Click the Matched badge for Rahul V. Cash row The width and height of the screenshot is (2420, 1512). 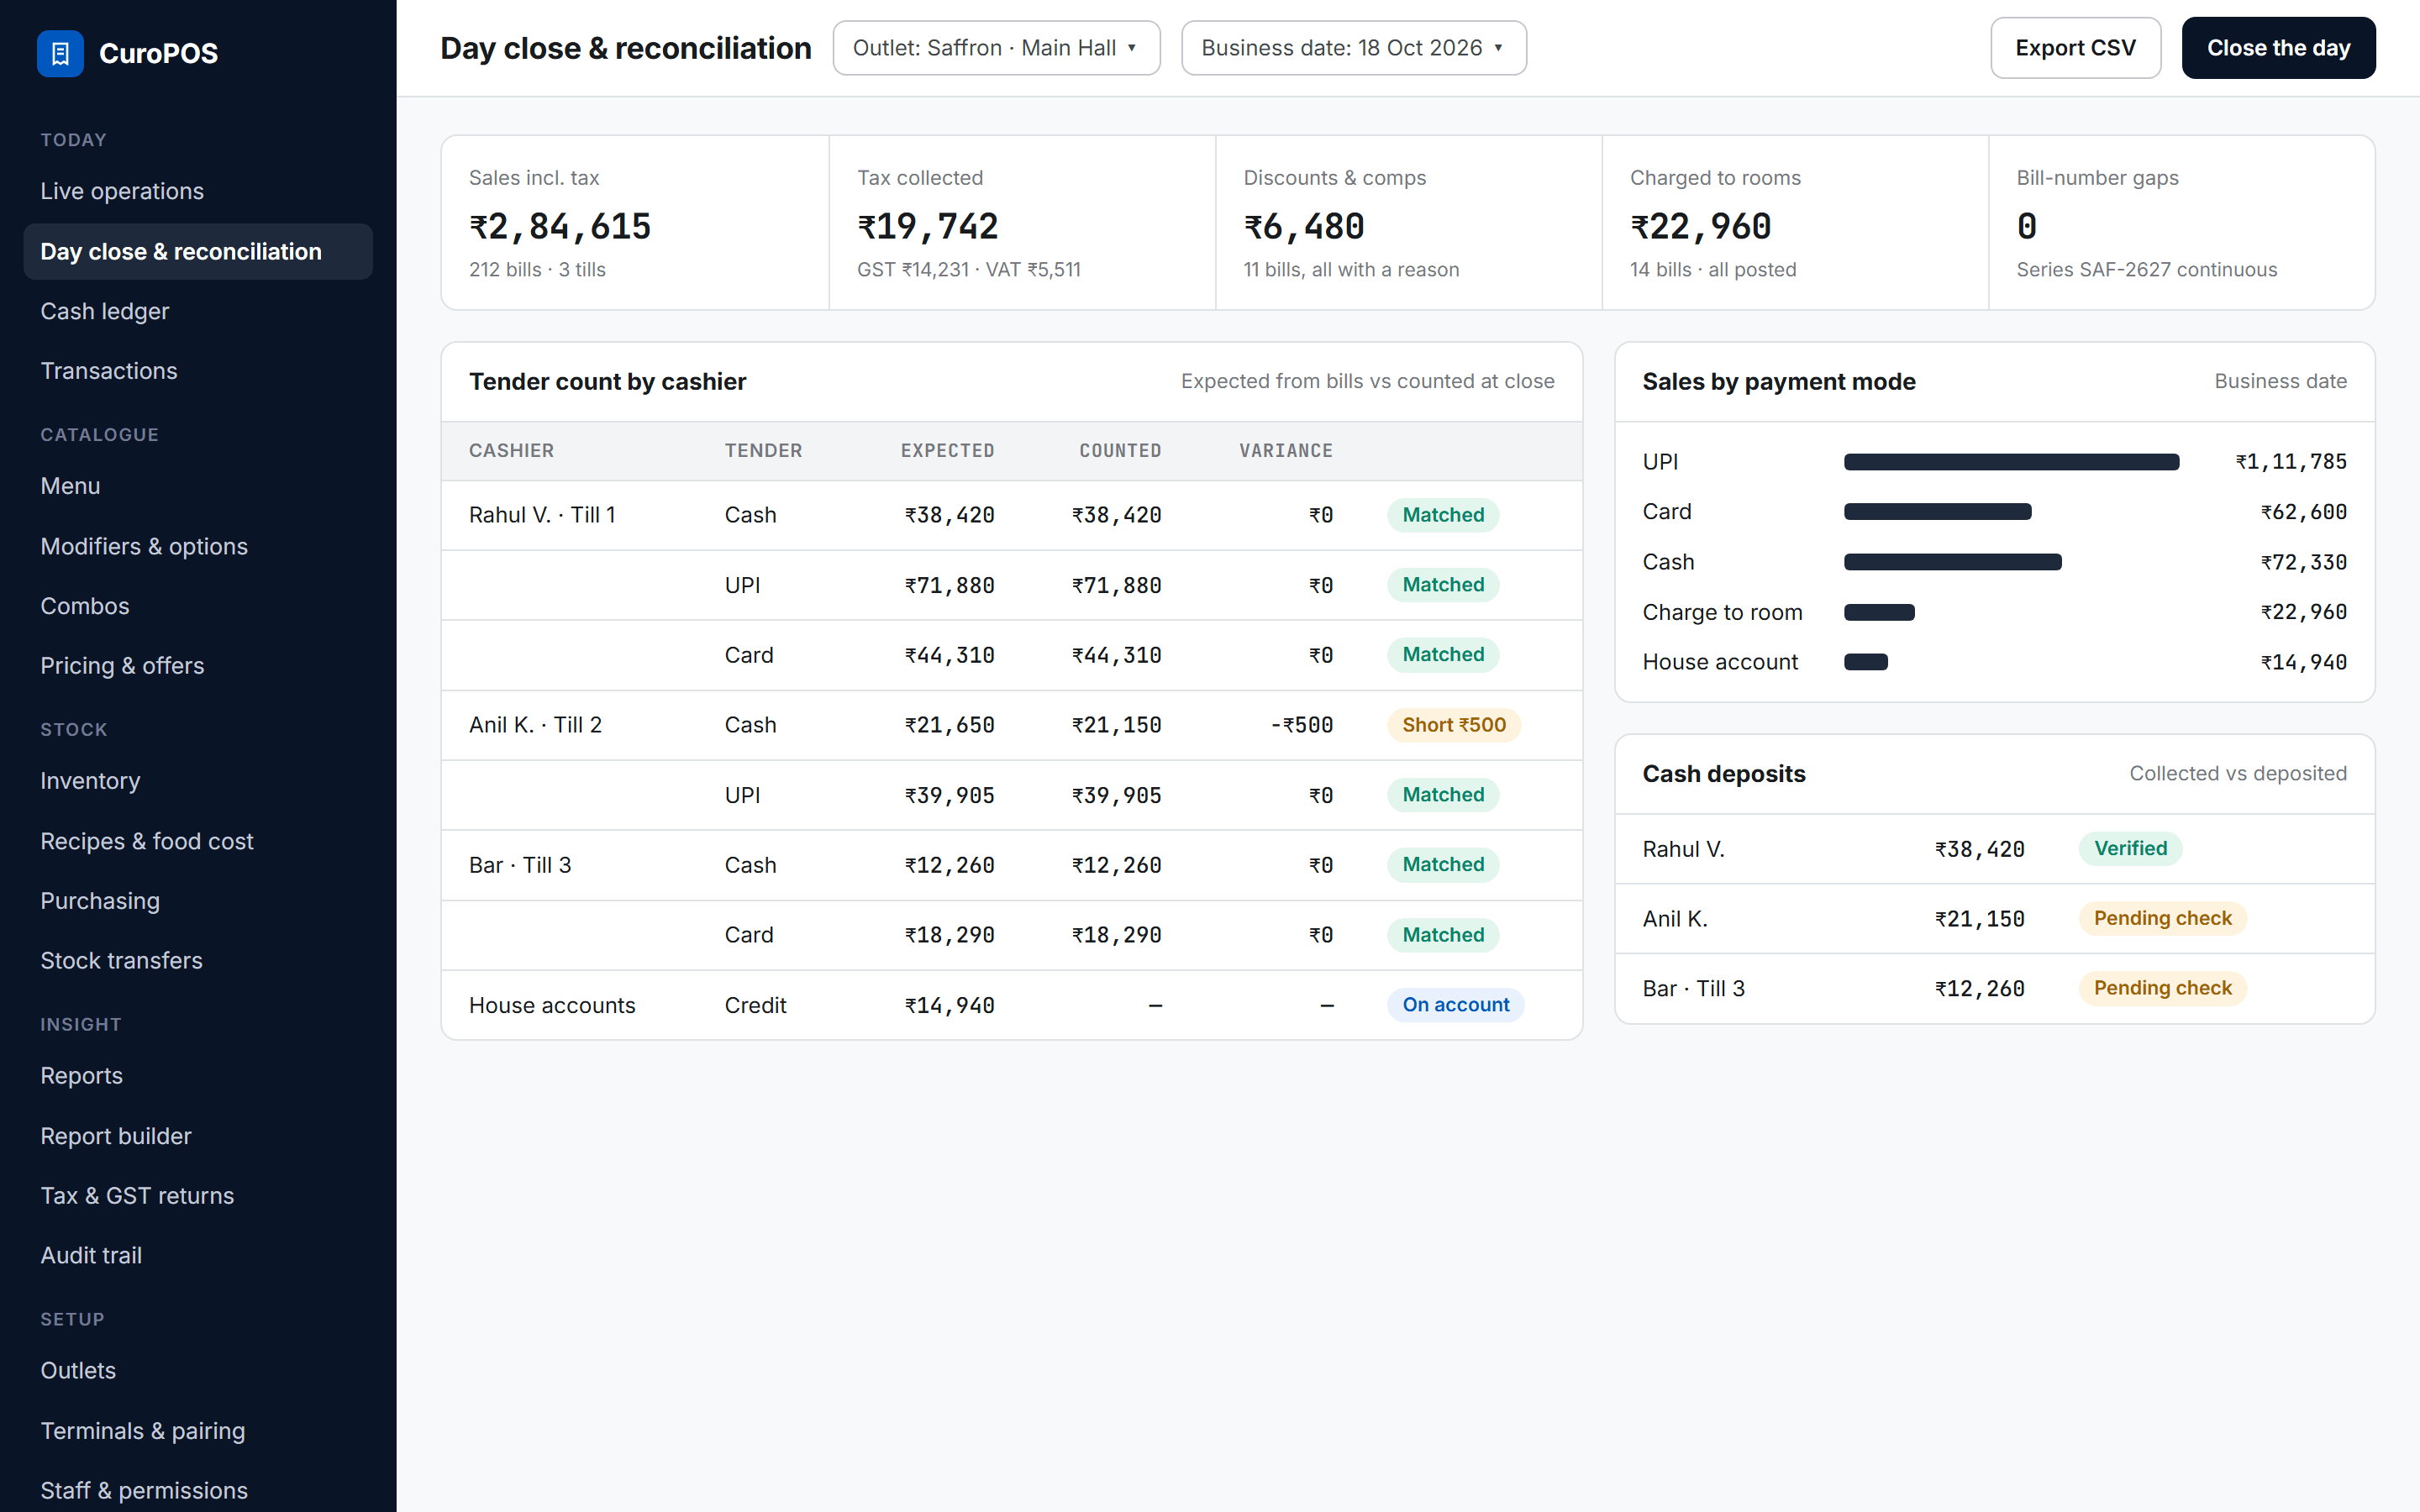click(x=1442, y=515)
